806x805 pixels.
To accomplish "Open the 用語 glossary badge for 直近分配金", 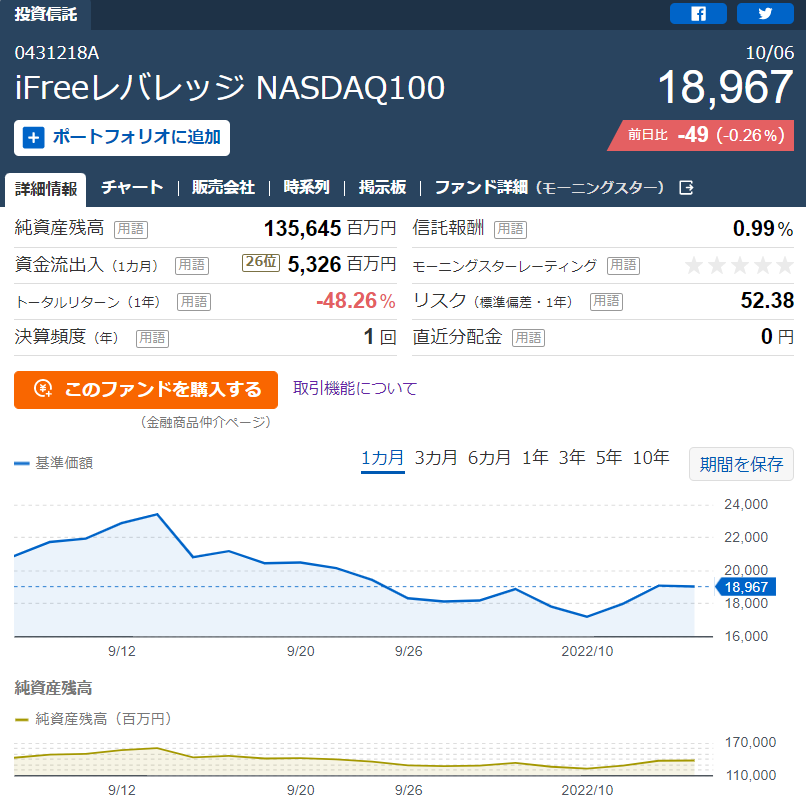I will [528, 338].
